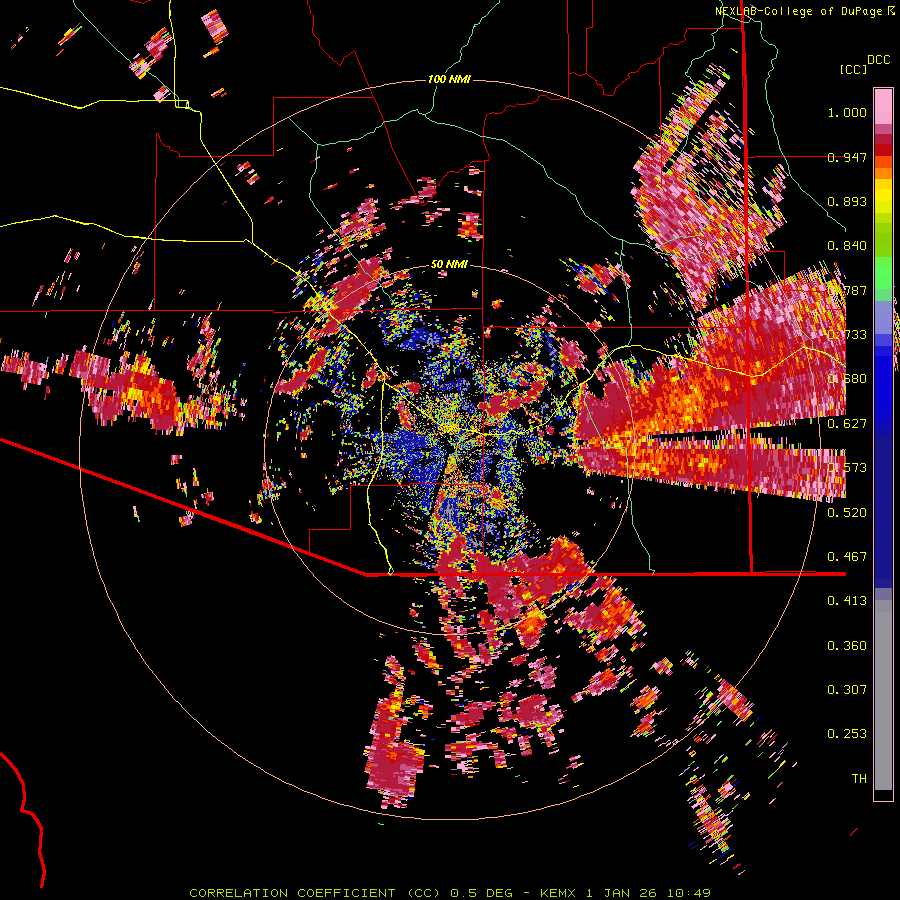Image resolution: width=900 pixels, height=900 pixels.
Task: Select the 1.000 value on the color scale
Action: pos(847,112)
